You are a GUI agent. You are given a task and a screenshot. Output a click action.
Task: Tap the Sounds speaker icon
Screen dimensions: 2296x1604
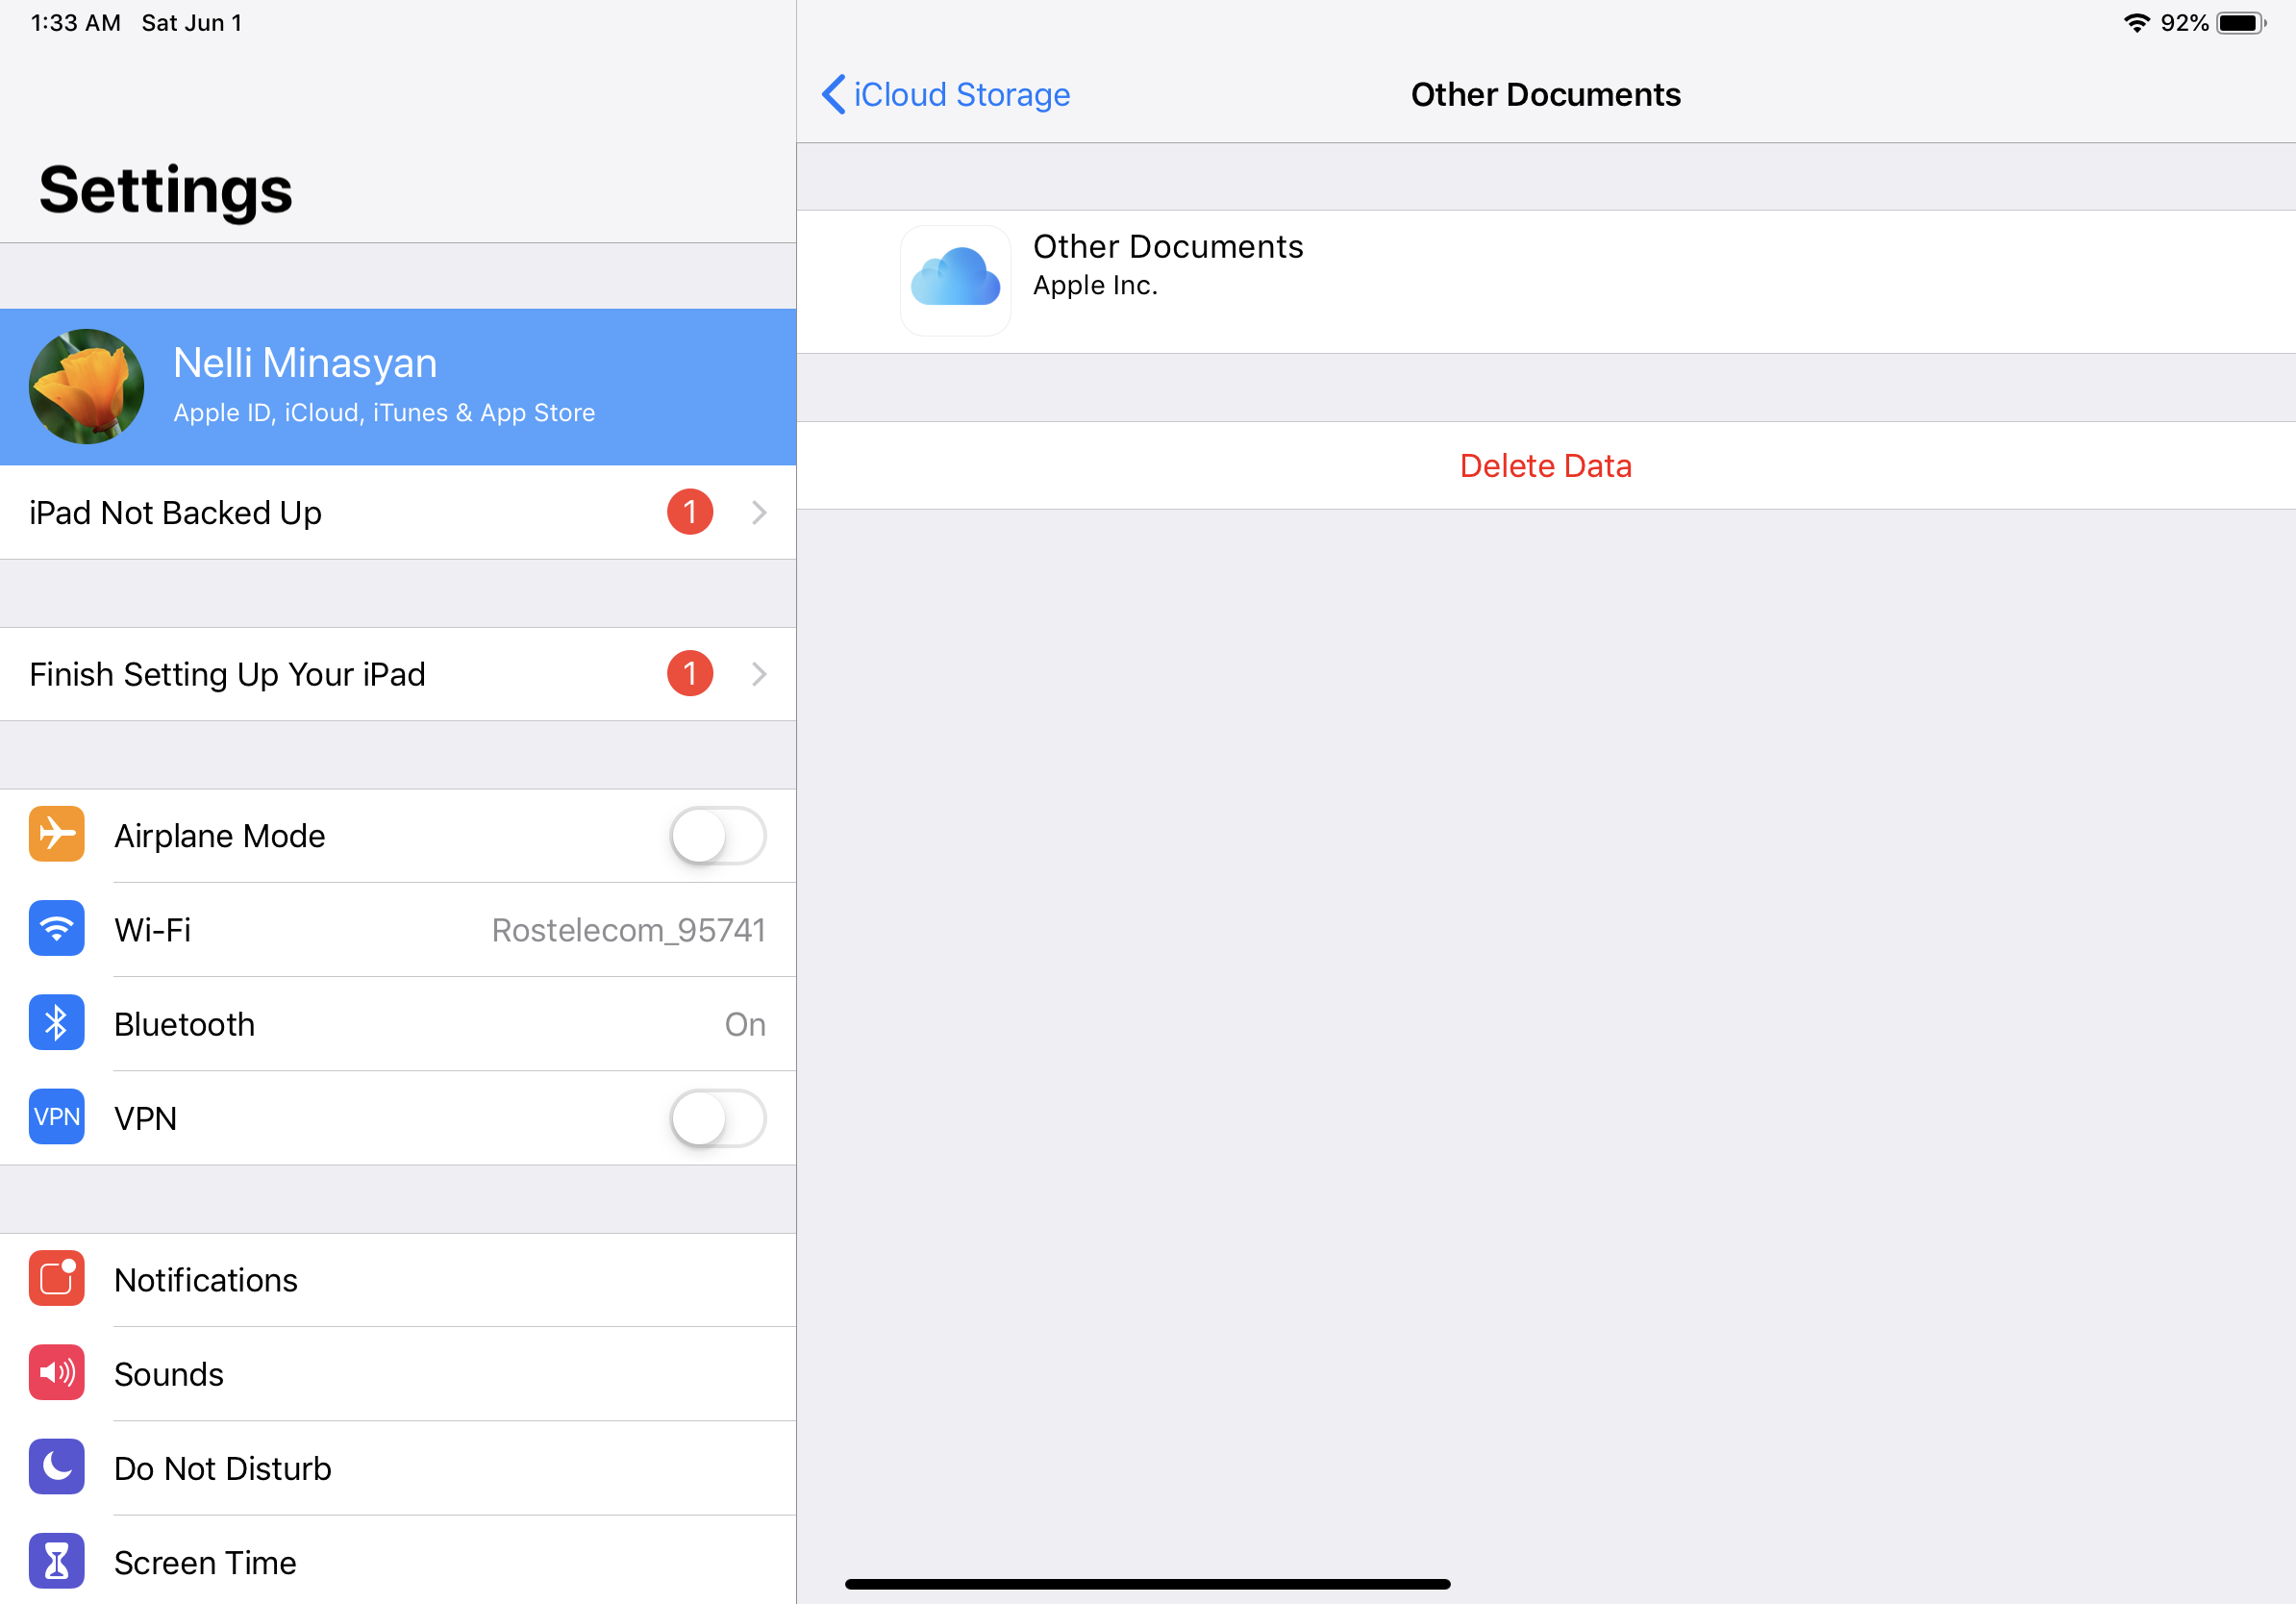(x=56, y=1372)
